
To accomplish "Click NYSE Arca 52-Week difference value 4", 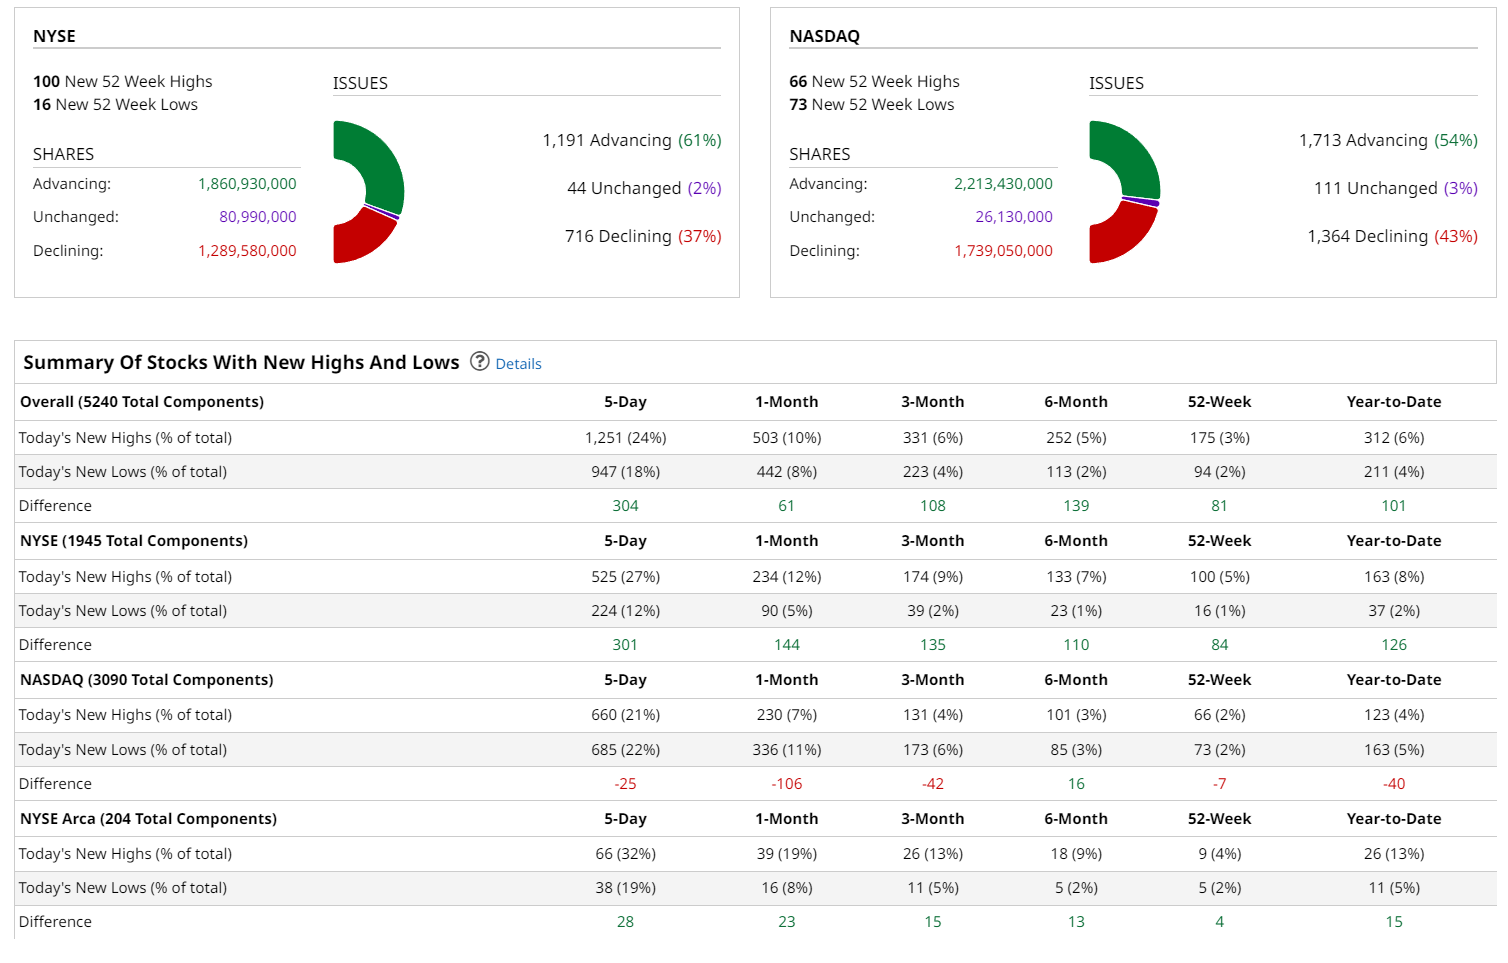I will pyautogui.click(x=1220, y=922).
